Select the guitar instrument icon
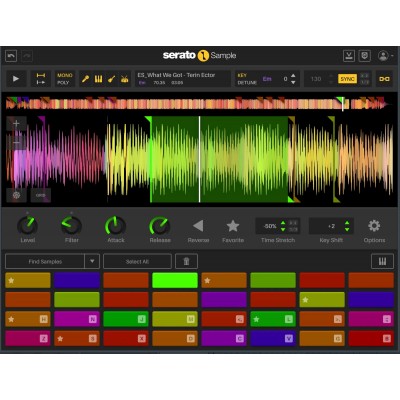The height and width of the screenshot is (400, 400). (111, 79)
